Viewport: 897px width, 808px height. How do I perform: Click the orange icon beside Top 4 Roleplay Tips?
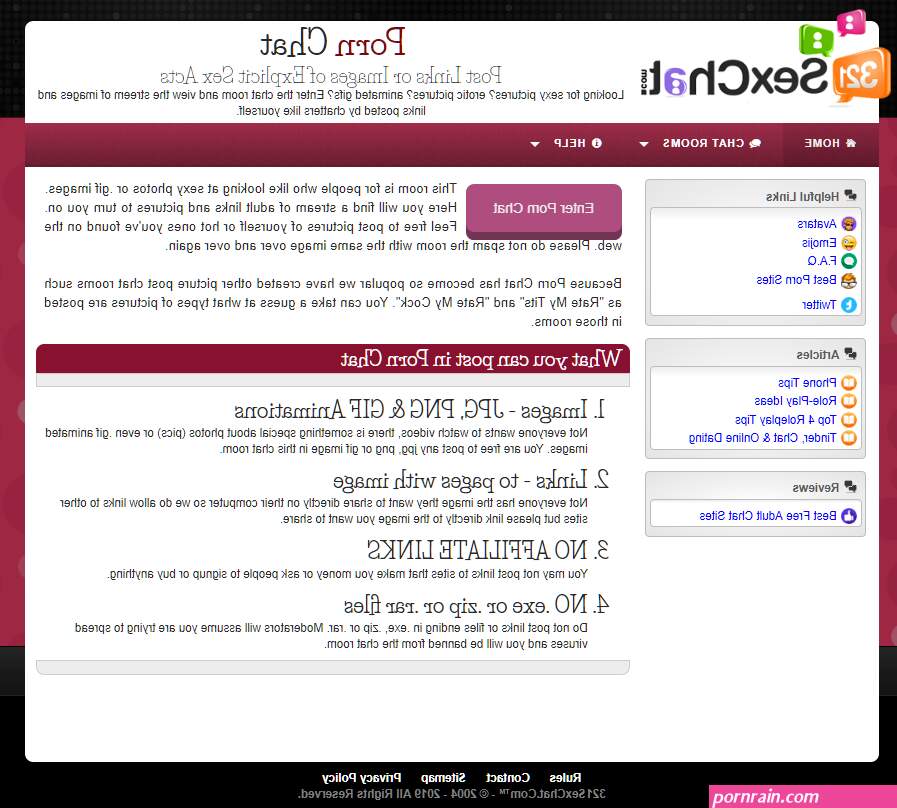(x=849, y=419)
